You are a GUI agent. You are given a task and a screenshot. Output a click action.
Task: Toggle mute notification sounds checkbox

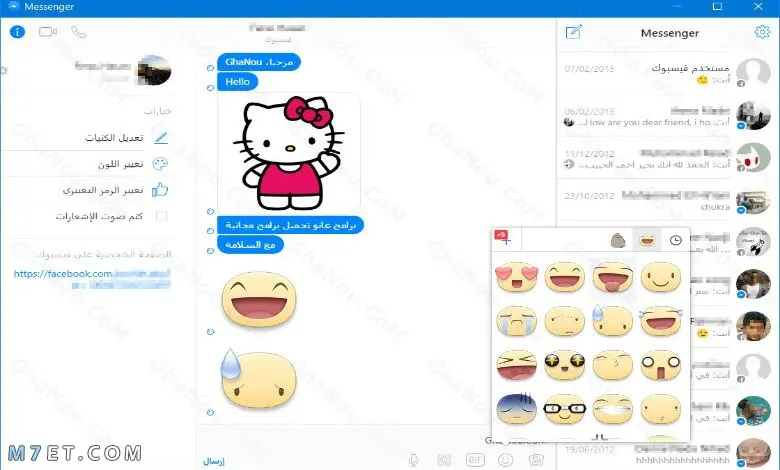click(161, 216)
